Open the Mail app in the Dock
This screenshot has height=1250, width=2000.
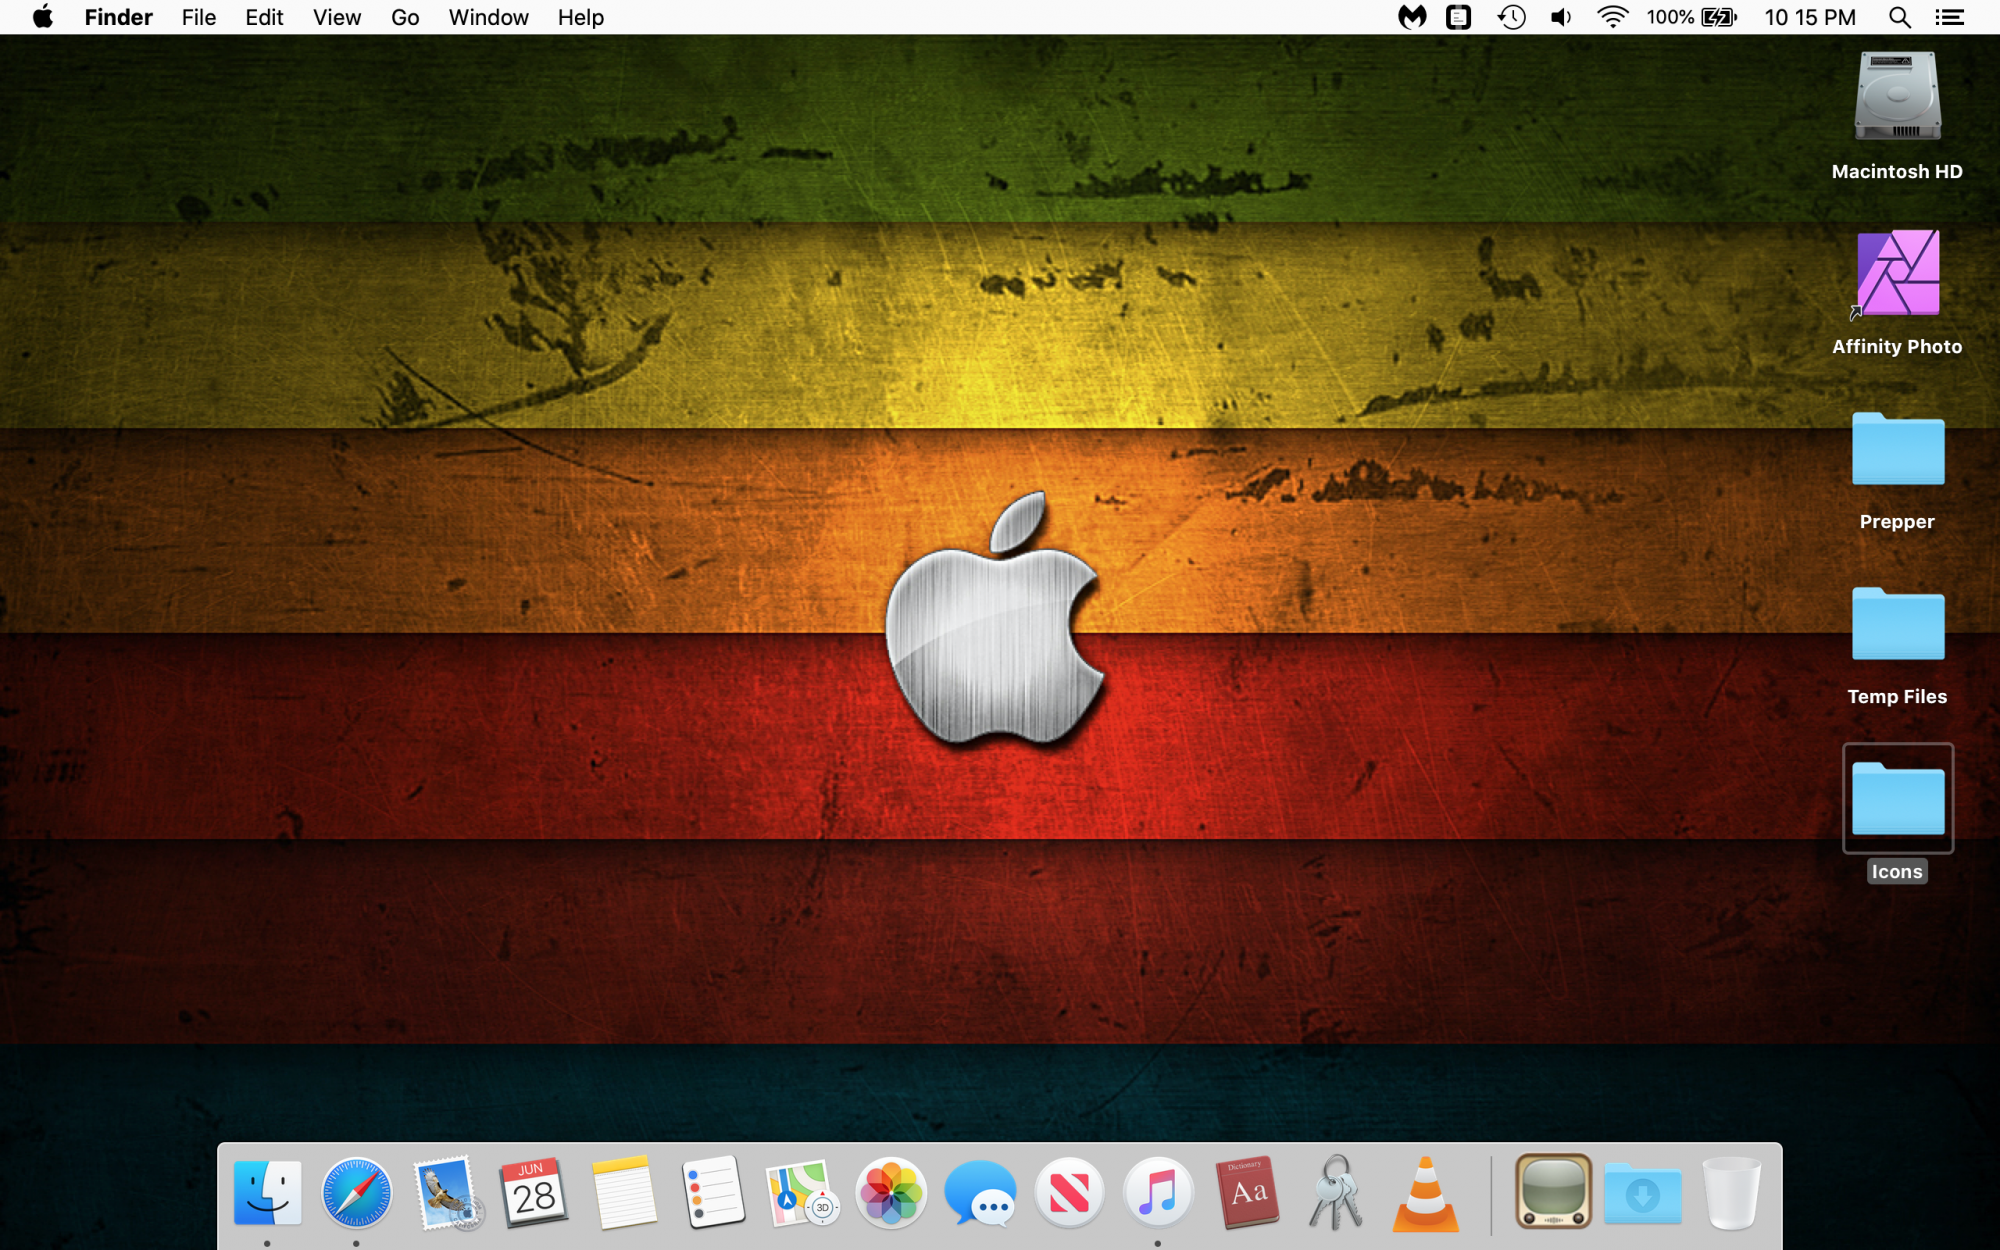pyautogui.click(x=446, y=1193)
